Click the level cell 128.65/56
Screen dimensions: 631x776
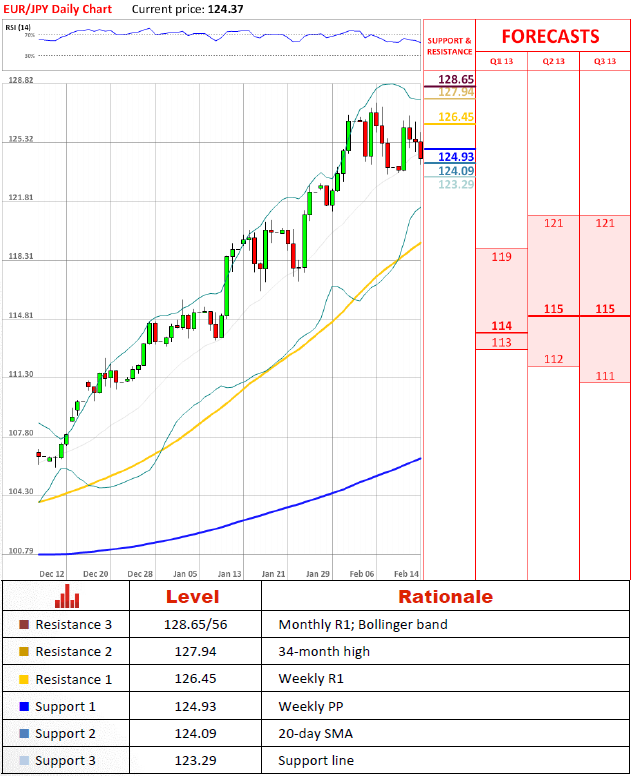195,625
